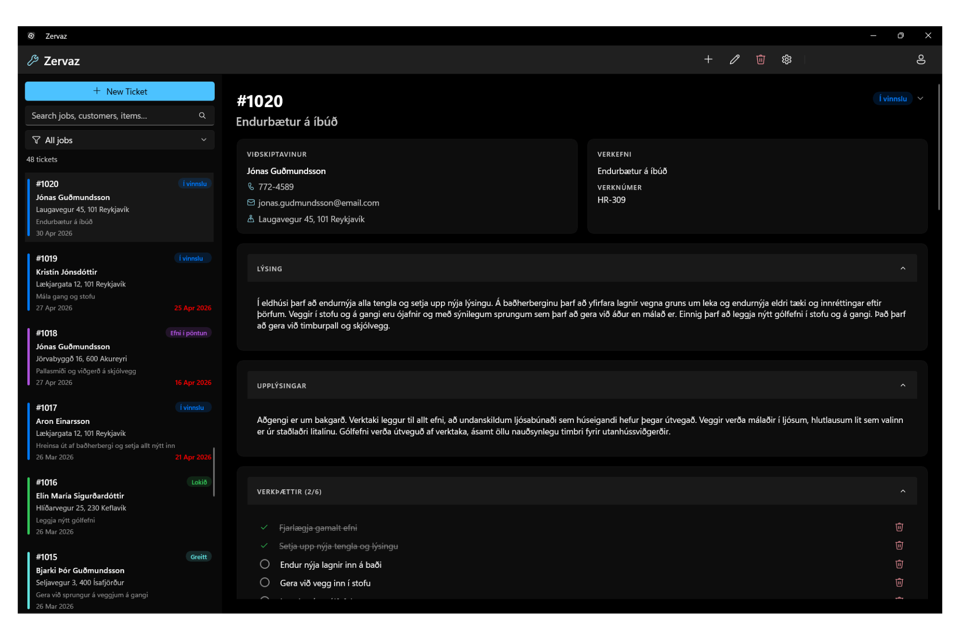This screenshot has height=640, width=960.
Task: Open the All jobs filter dropdown
Action: [x=119, y=140]
